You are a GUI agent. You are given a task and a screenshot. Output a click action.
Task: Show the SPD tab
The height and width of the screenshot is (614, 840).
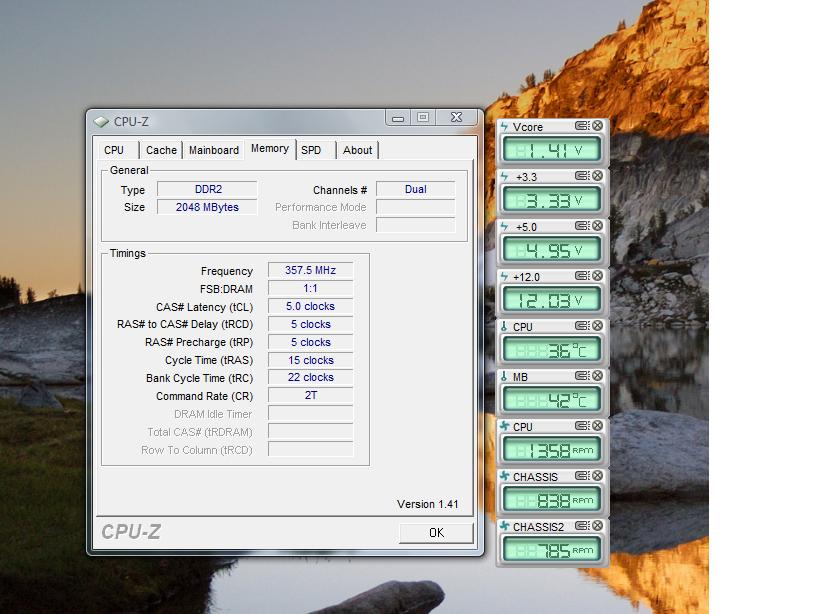coord(311,150)
